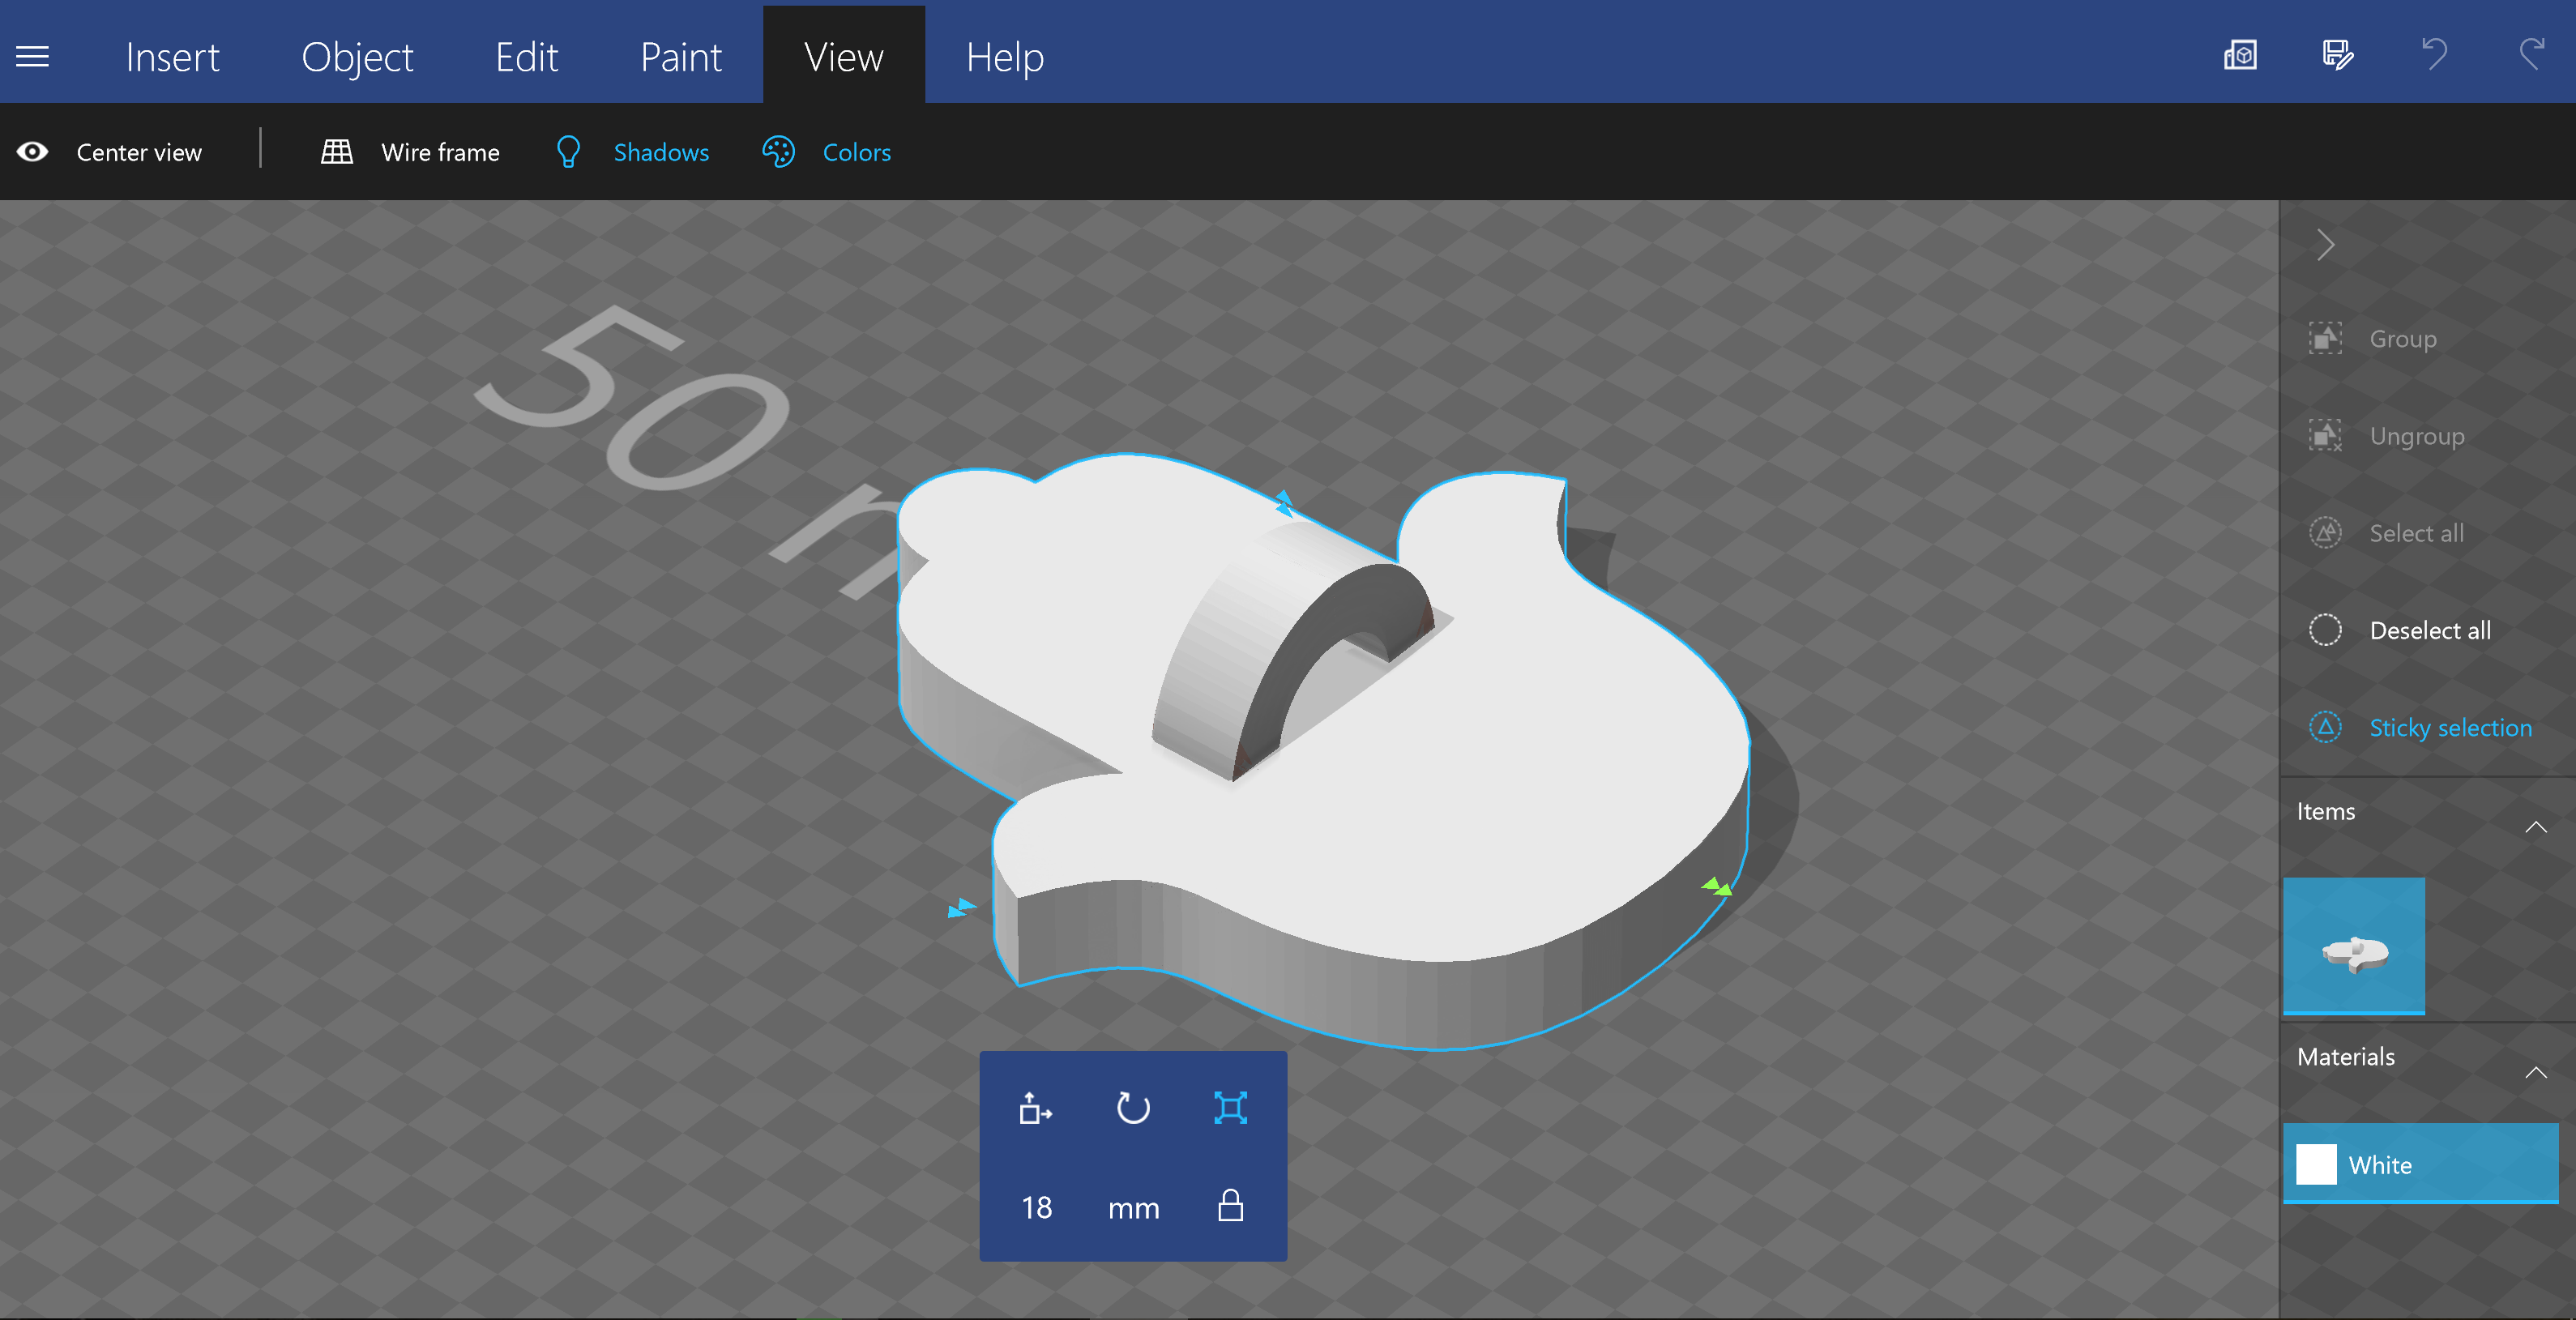Viewport: 2576px width, 1320px height.
Task: Toggle the aspect ratio lock icon
Action: pyautogui.click(x=1230, y=1205)
